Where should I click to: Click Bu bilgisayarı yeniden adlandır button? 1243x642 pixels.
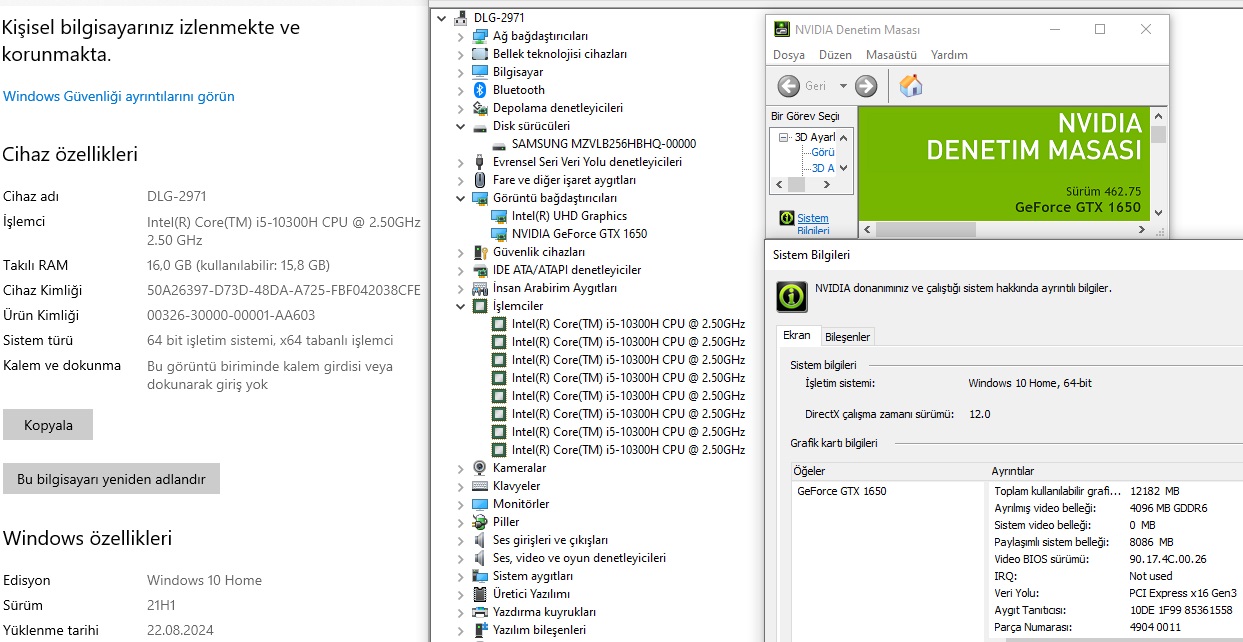(111, 479)
